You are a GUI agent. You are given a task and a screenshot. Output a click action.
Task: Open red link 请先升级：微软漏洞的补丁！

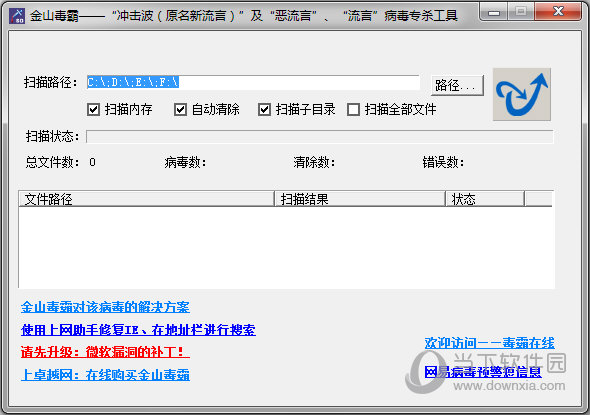[x=105, y=352]
